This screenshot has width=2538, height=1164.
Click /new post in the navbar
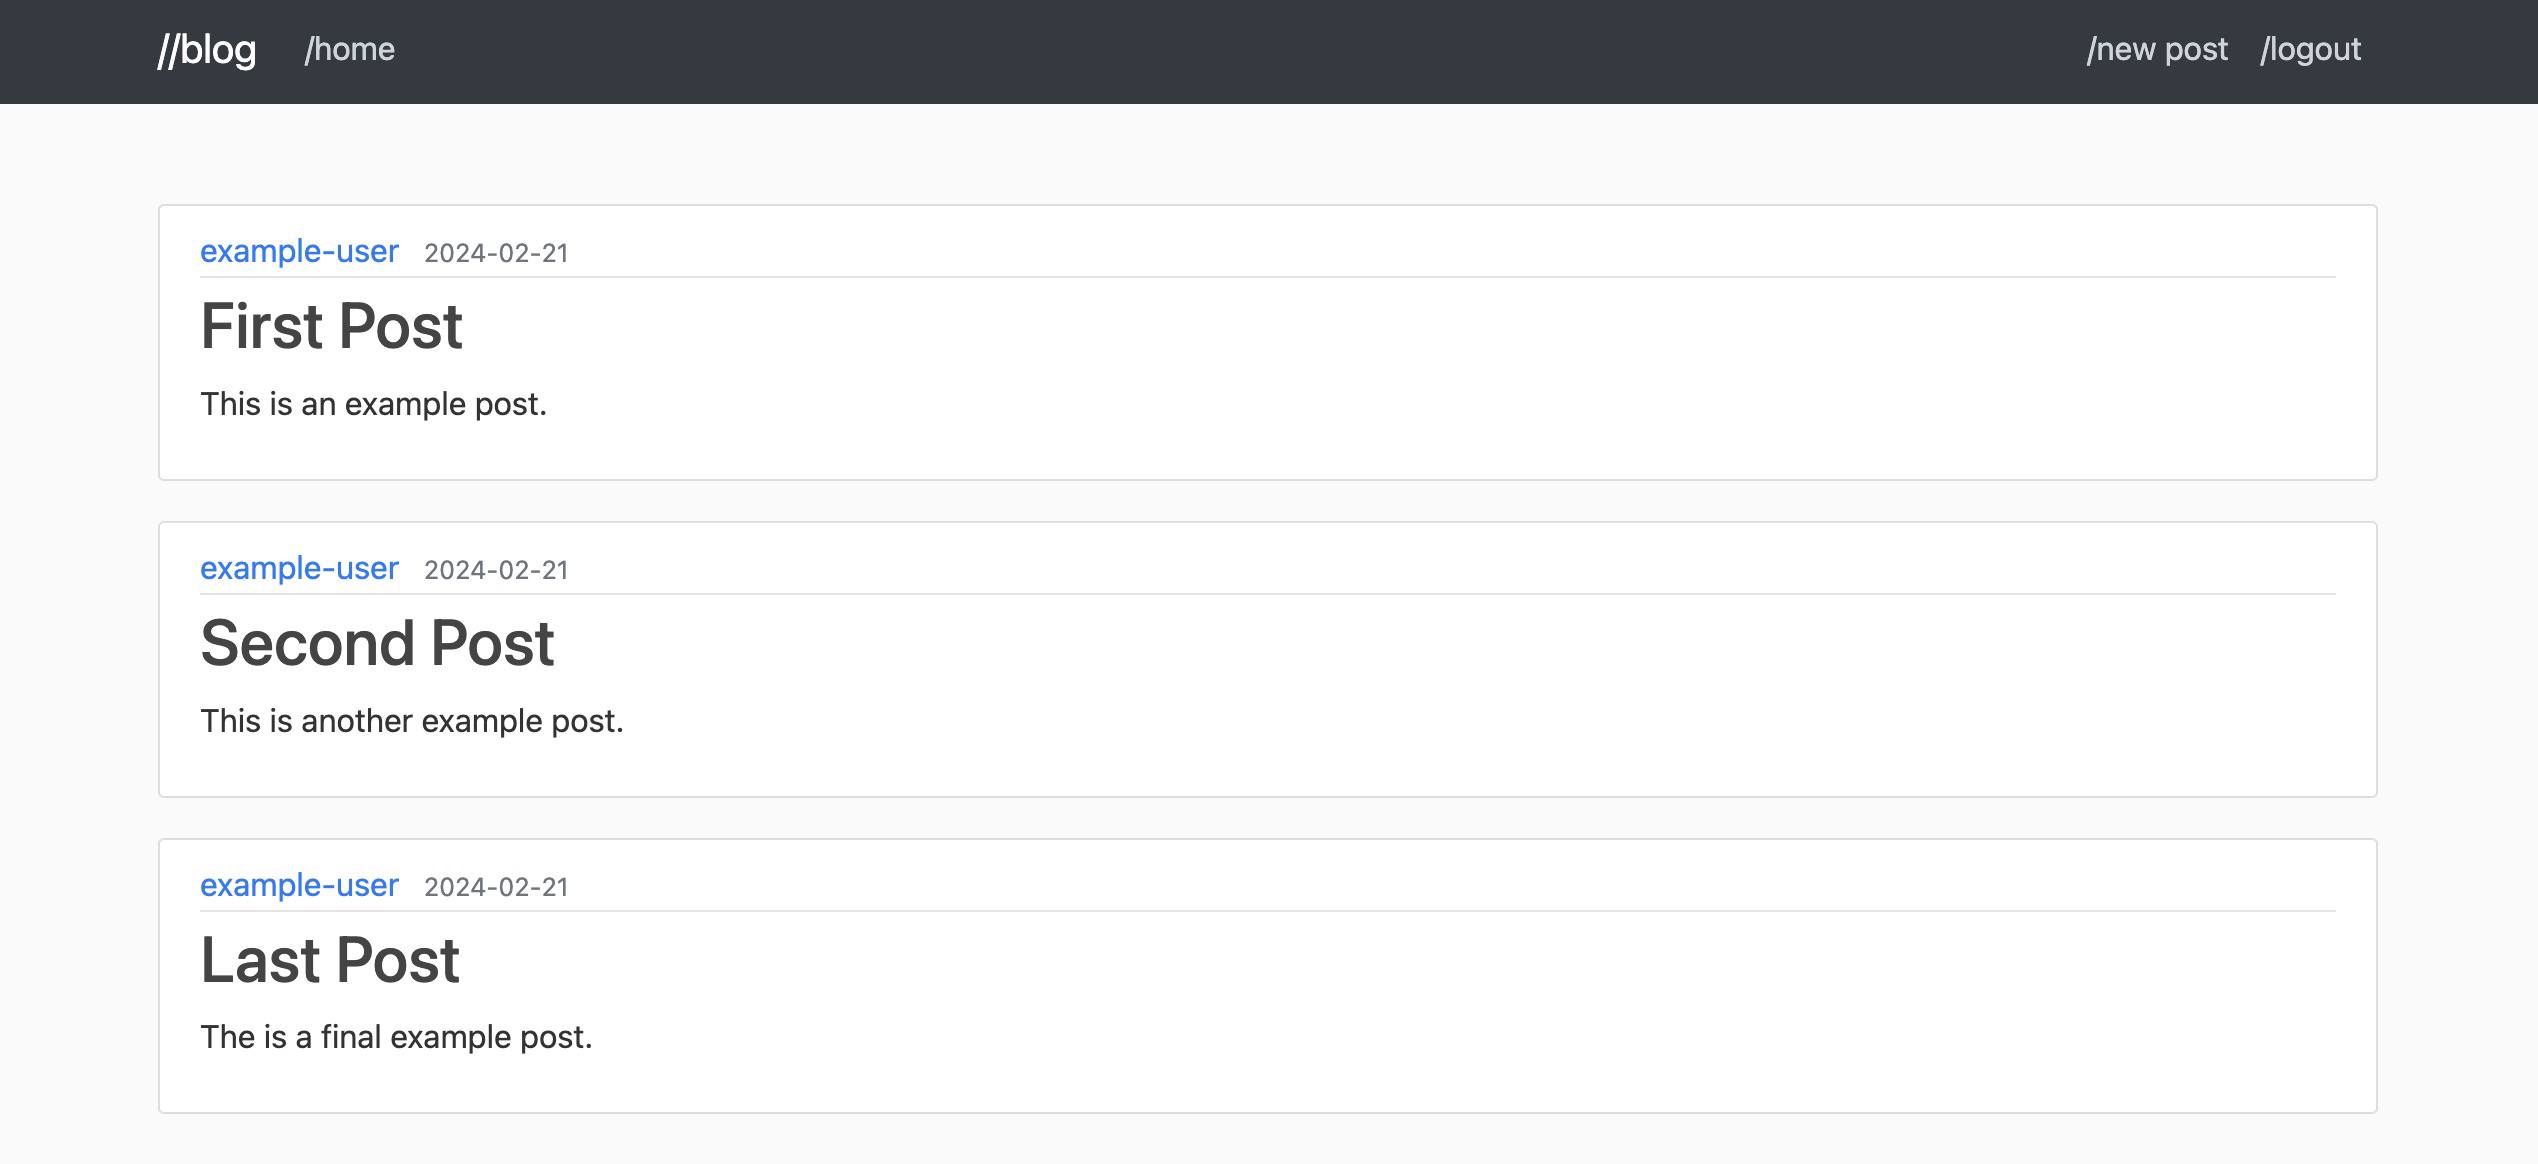[2158, 48]
